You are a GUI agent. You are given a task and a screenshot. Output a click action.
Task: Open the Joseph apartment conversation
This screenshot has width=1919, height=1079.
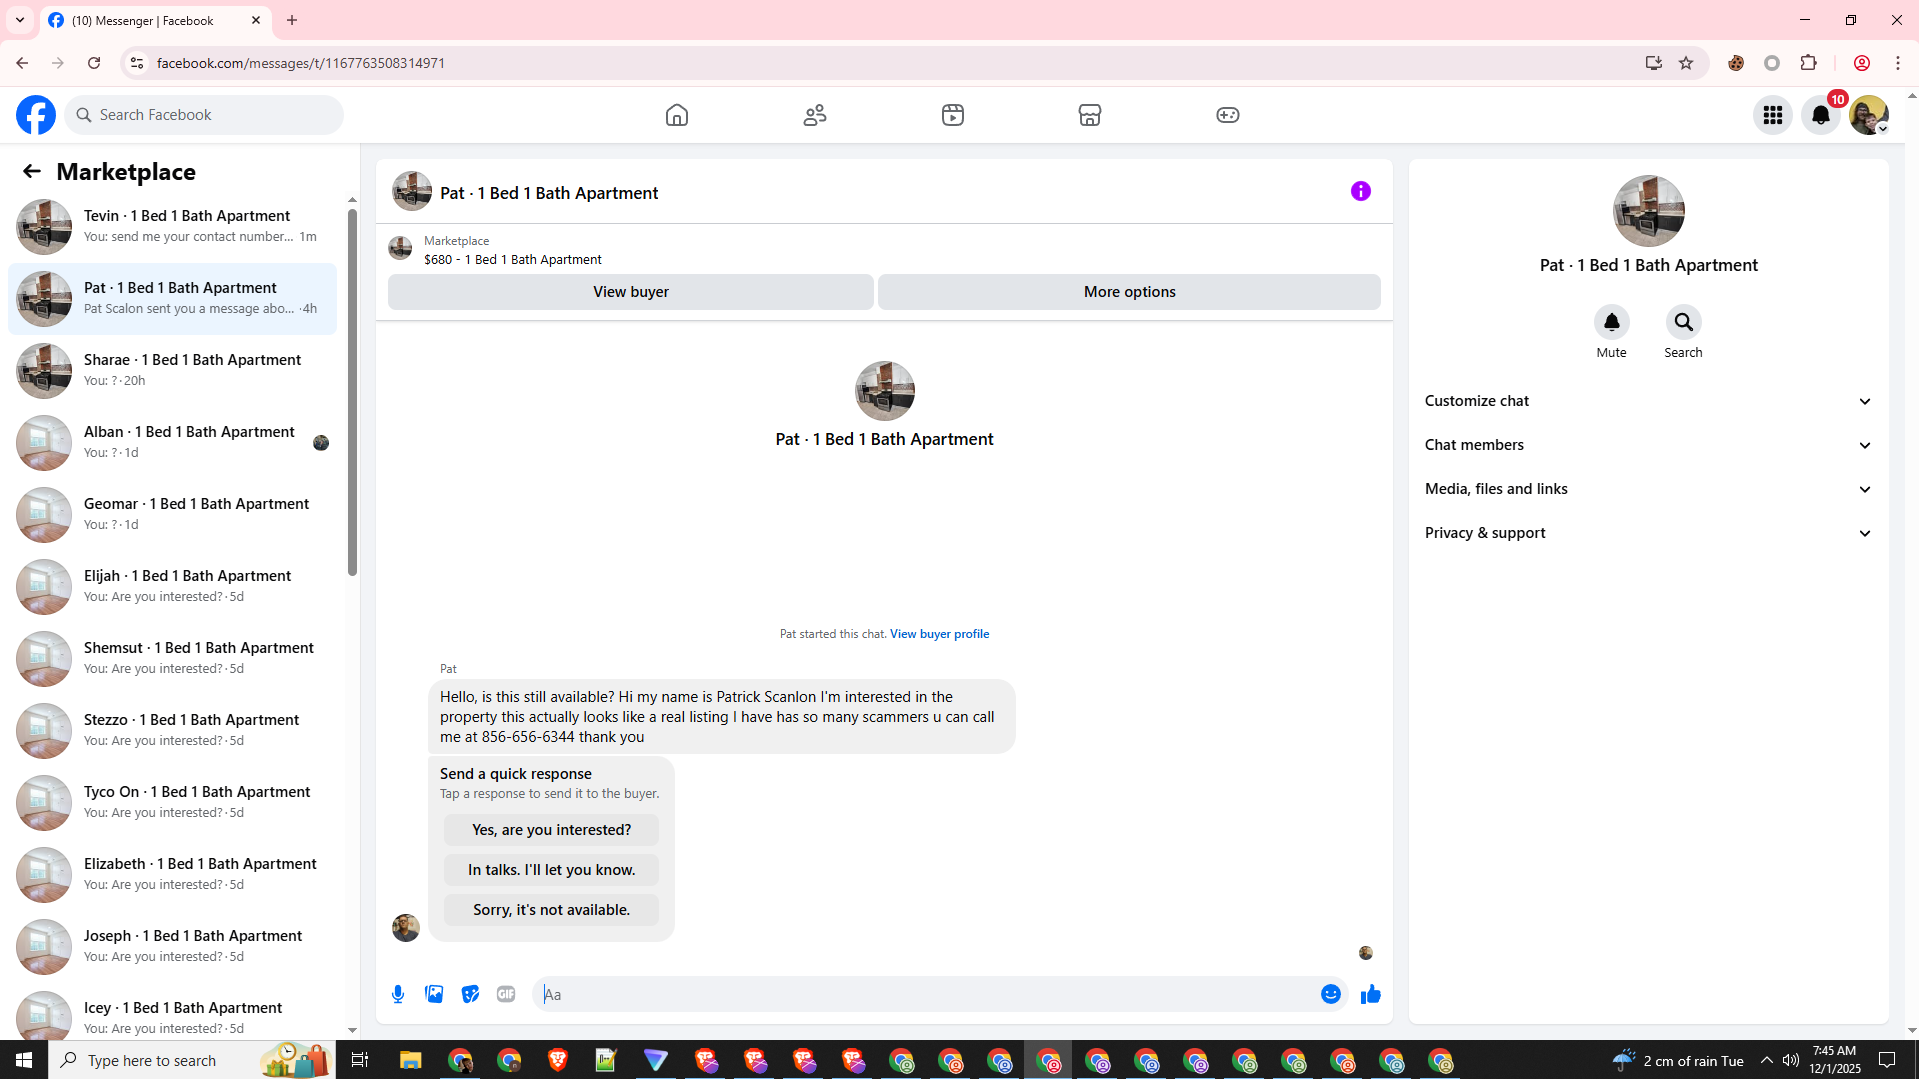[172, 947]
